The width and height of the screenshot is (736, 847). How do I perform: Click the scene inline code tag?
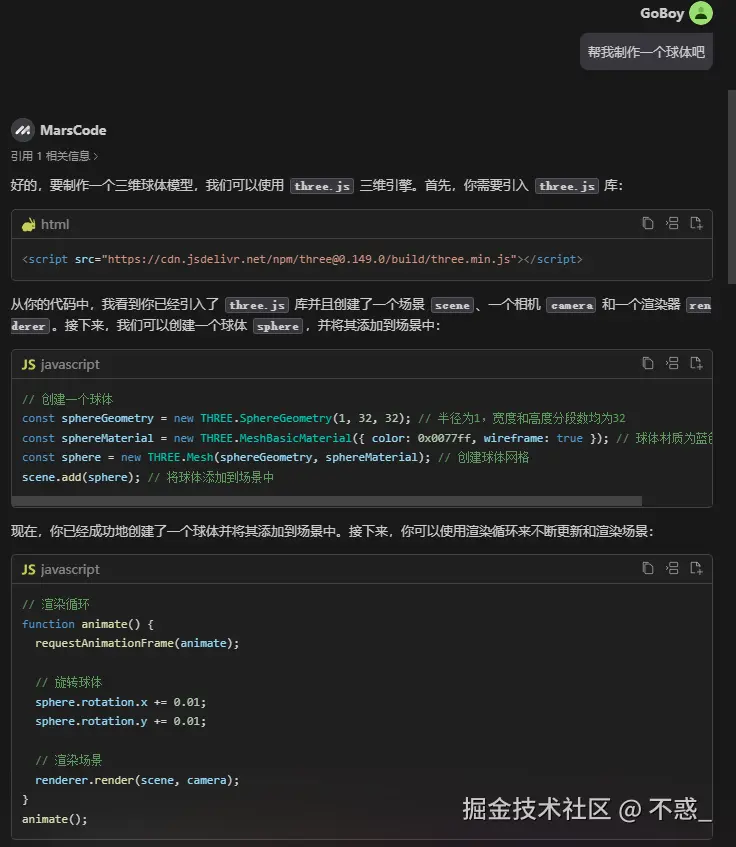453,305
